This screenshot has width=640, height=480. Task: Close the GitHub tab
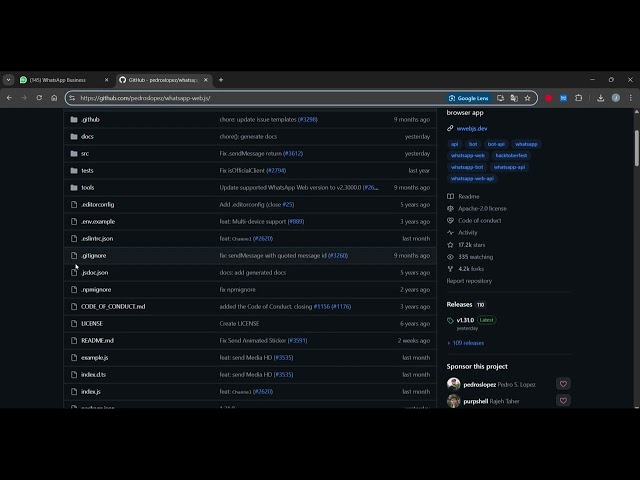pyautogui.click(x=206, y=80)
